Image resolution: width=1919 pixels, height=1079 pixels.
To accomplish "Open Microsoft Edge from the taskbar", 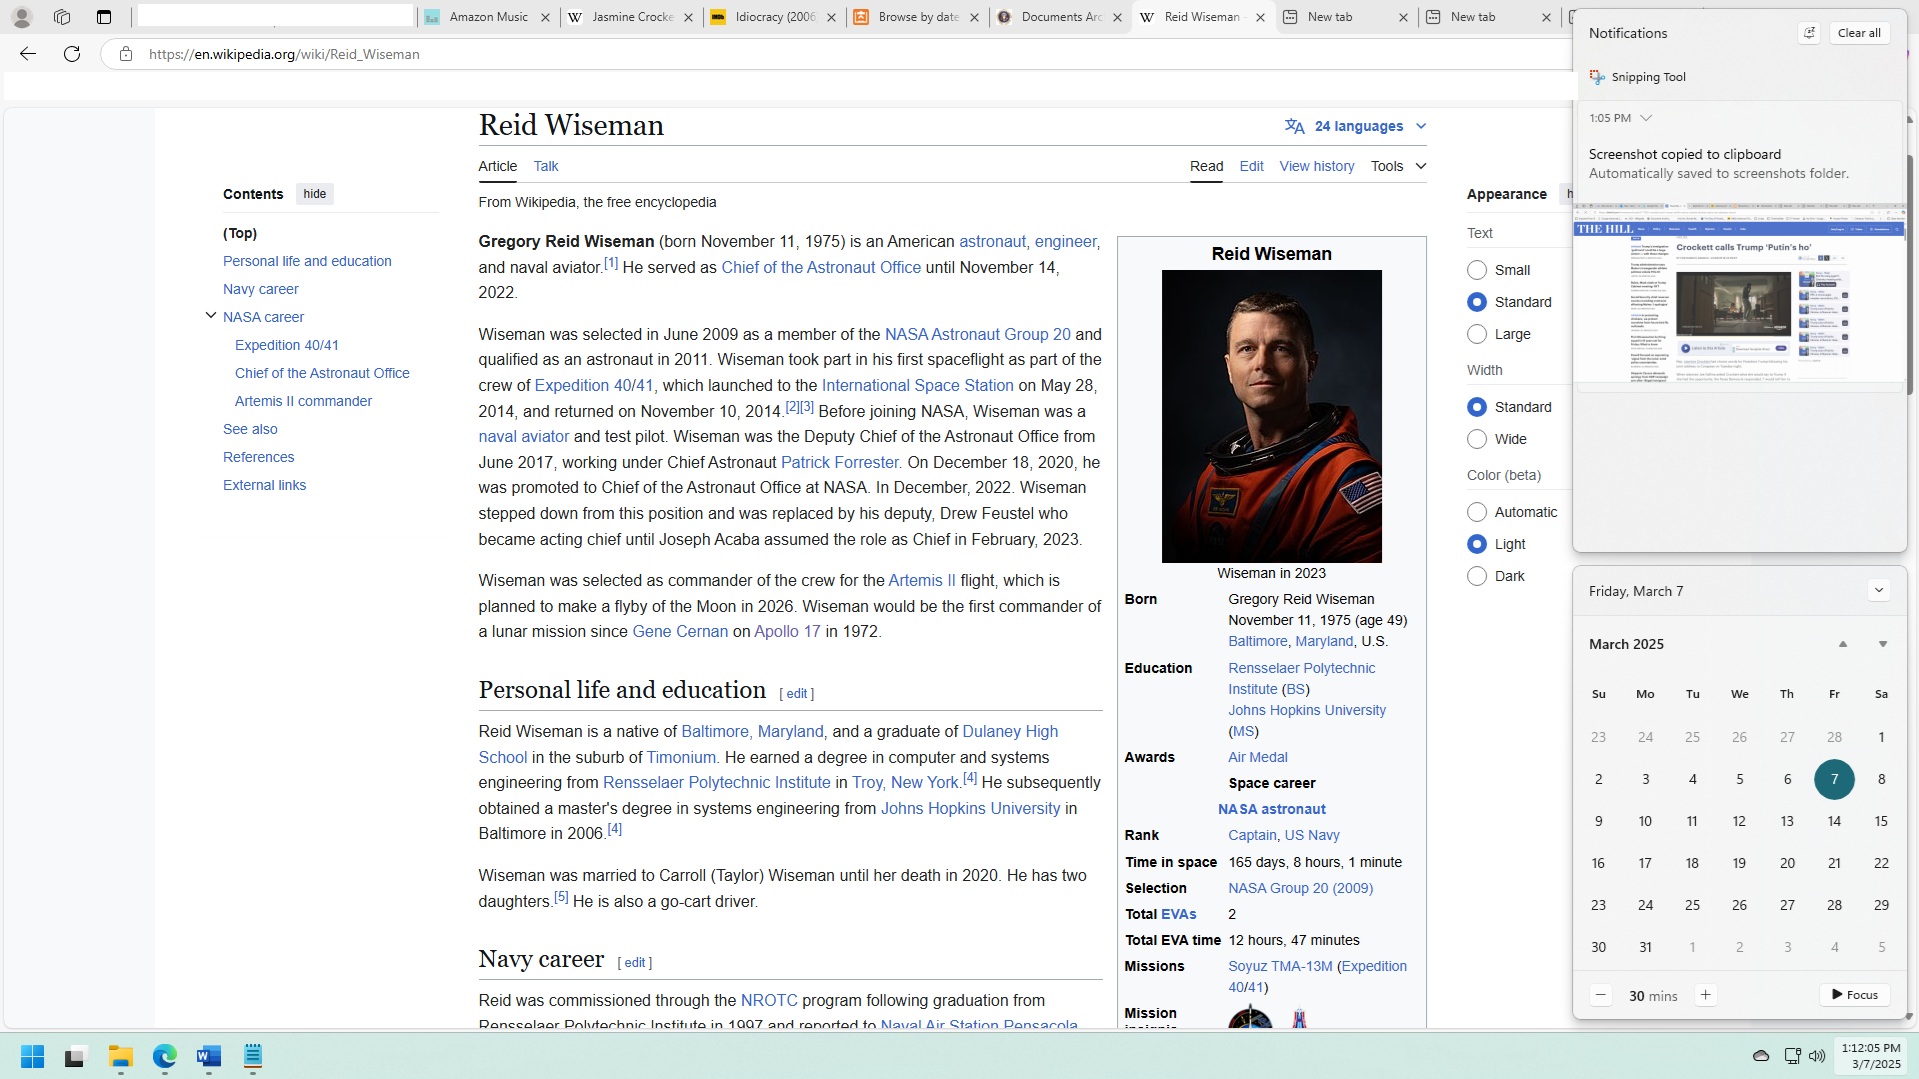I will (x=165, y=1056).
